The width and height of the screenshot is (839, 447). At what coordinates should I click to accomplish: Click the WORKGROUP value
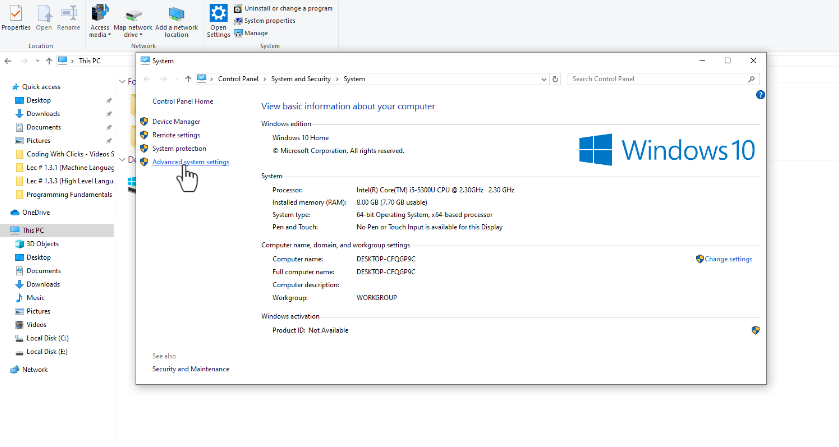377,298
